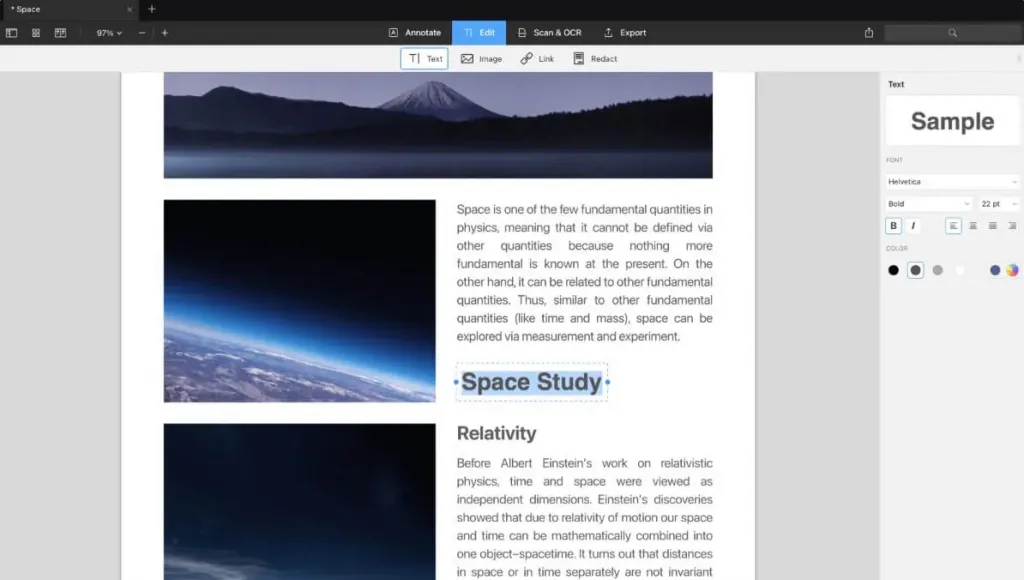This screenshot has width=1024, height=580.
Task: Toggle italic I formatting button
Action: (913, 226)
